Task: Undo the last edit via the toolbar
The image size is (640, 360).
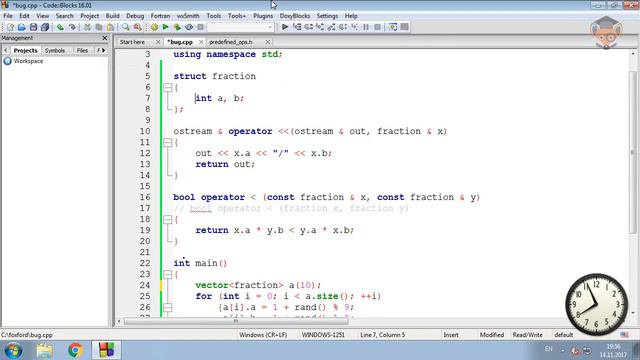Action: pyautogui.click(x=60, y=27)
